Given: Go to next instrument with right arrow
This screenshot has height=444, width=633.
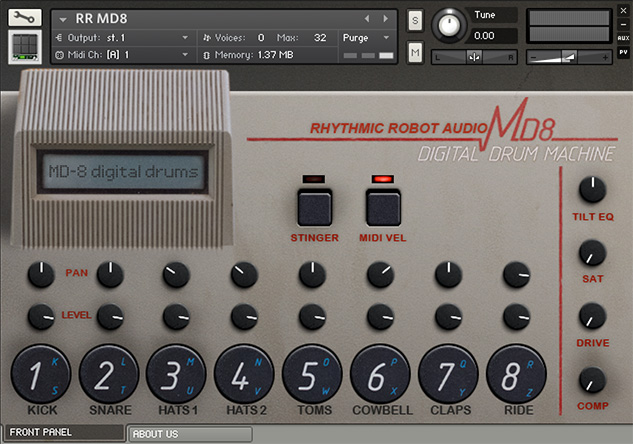Looking at the screenshot, I should [386, 19].
